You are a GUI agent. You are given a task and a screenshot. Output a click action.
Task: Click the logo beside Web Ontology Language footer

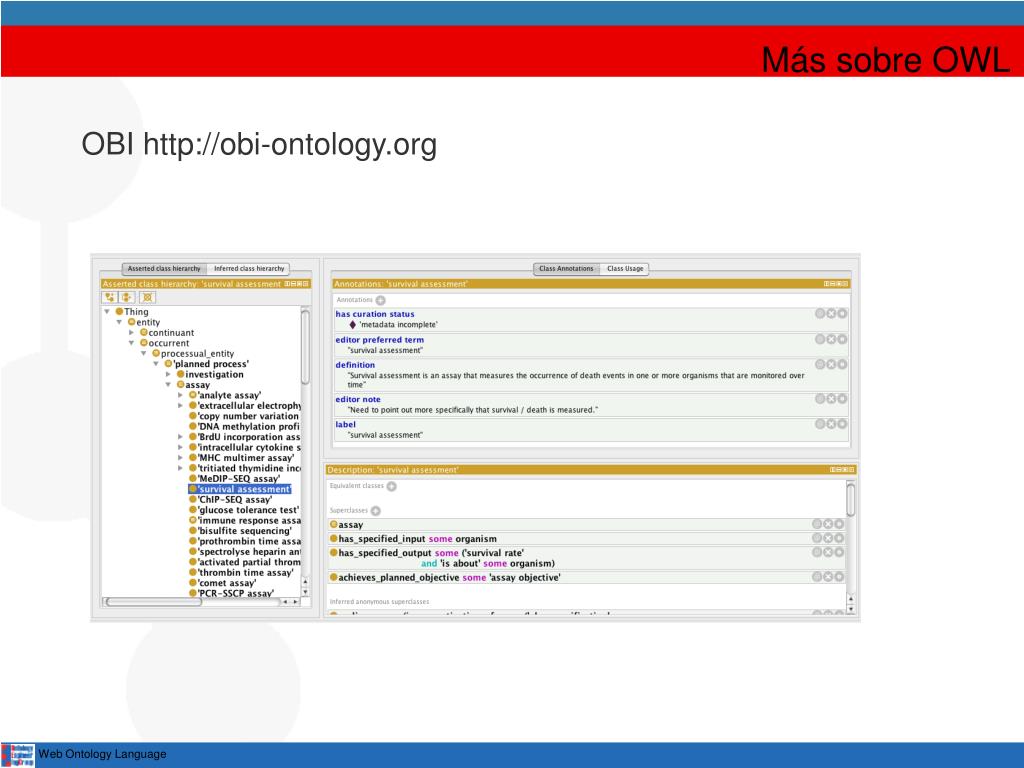(18, 754)
